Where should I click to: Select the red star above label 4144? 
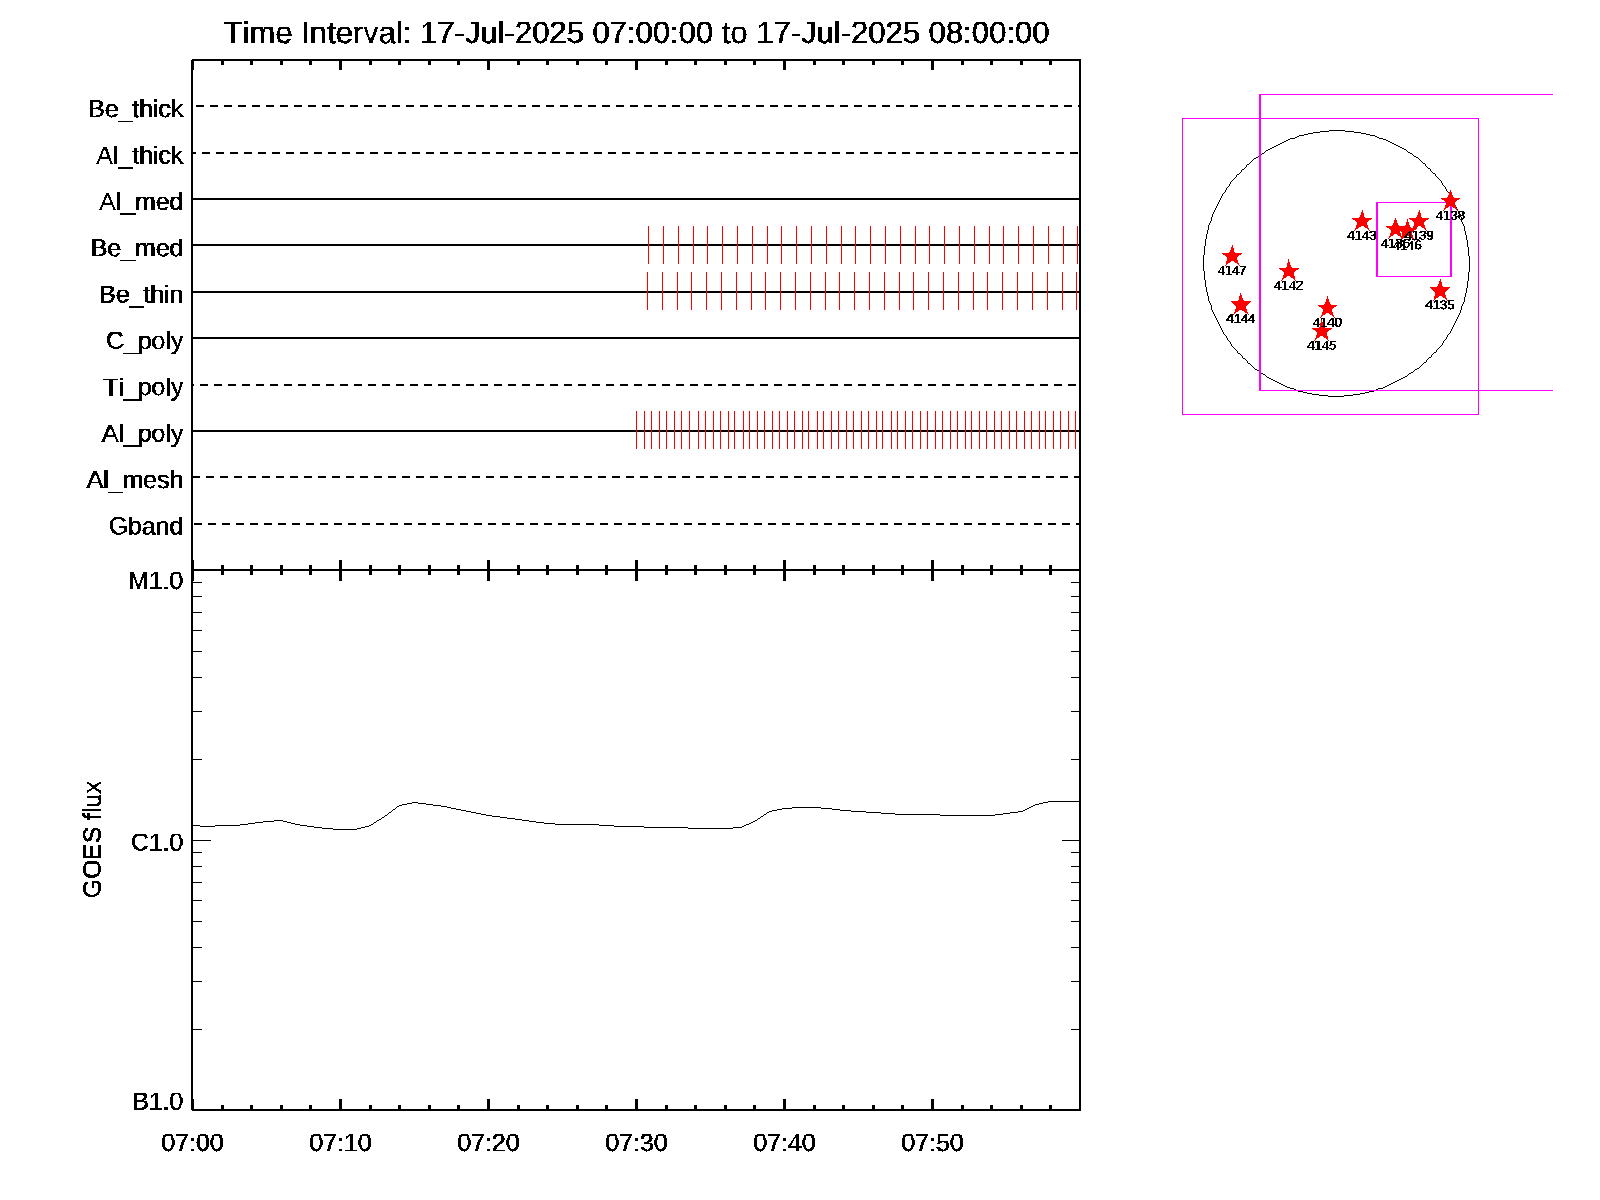click(1240, 305)
